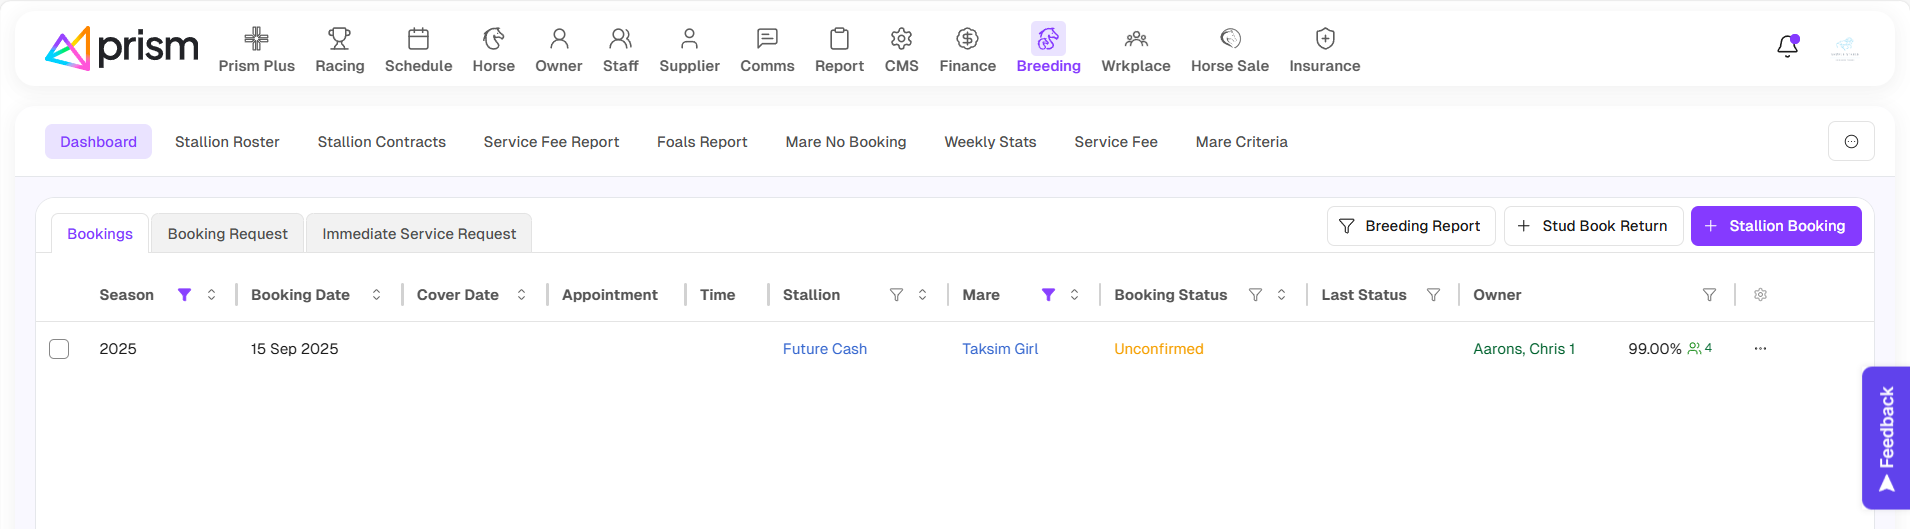Image resolution: width=1910 pixels, height=529 pixels.
Task: Open the Feedback side panel
Action: [1886, 438]
